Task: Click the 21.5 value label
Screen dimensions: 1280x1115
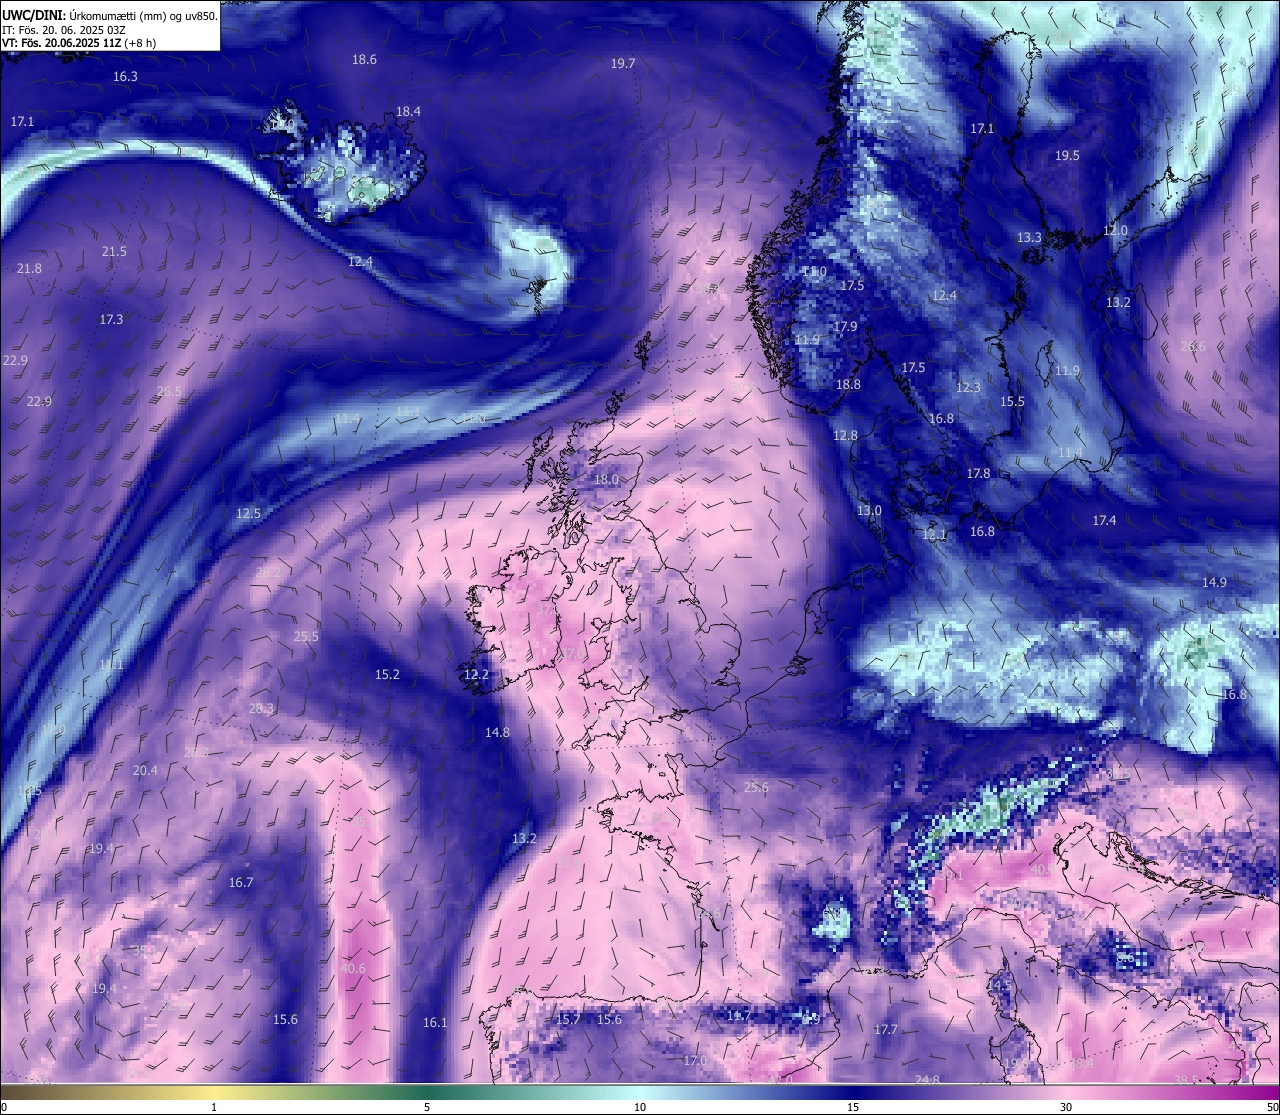Action: pos(114,252)
